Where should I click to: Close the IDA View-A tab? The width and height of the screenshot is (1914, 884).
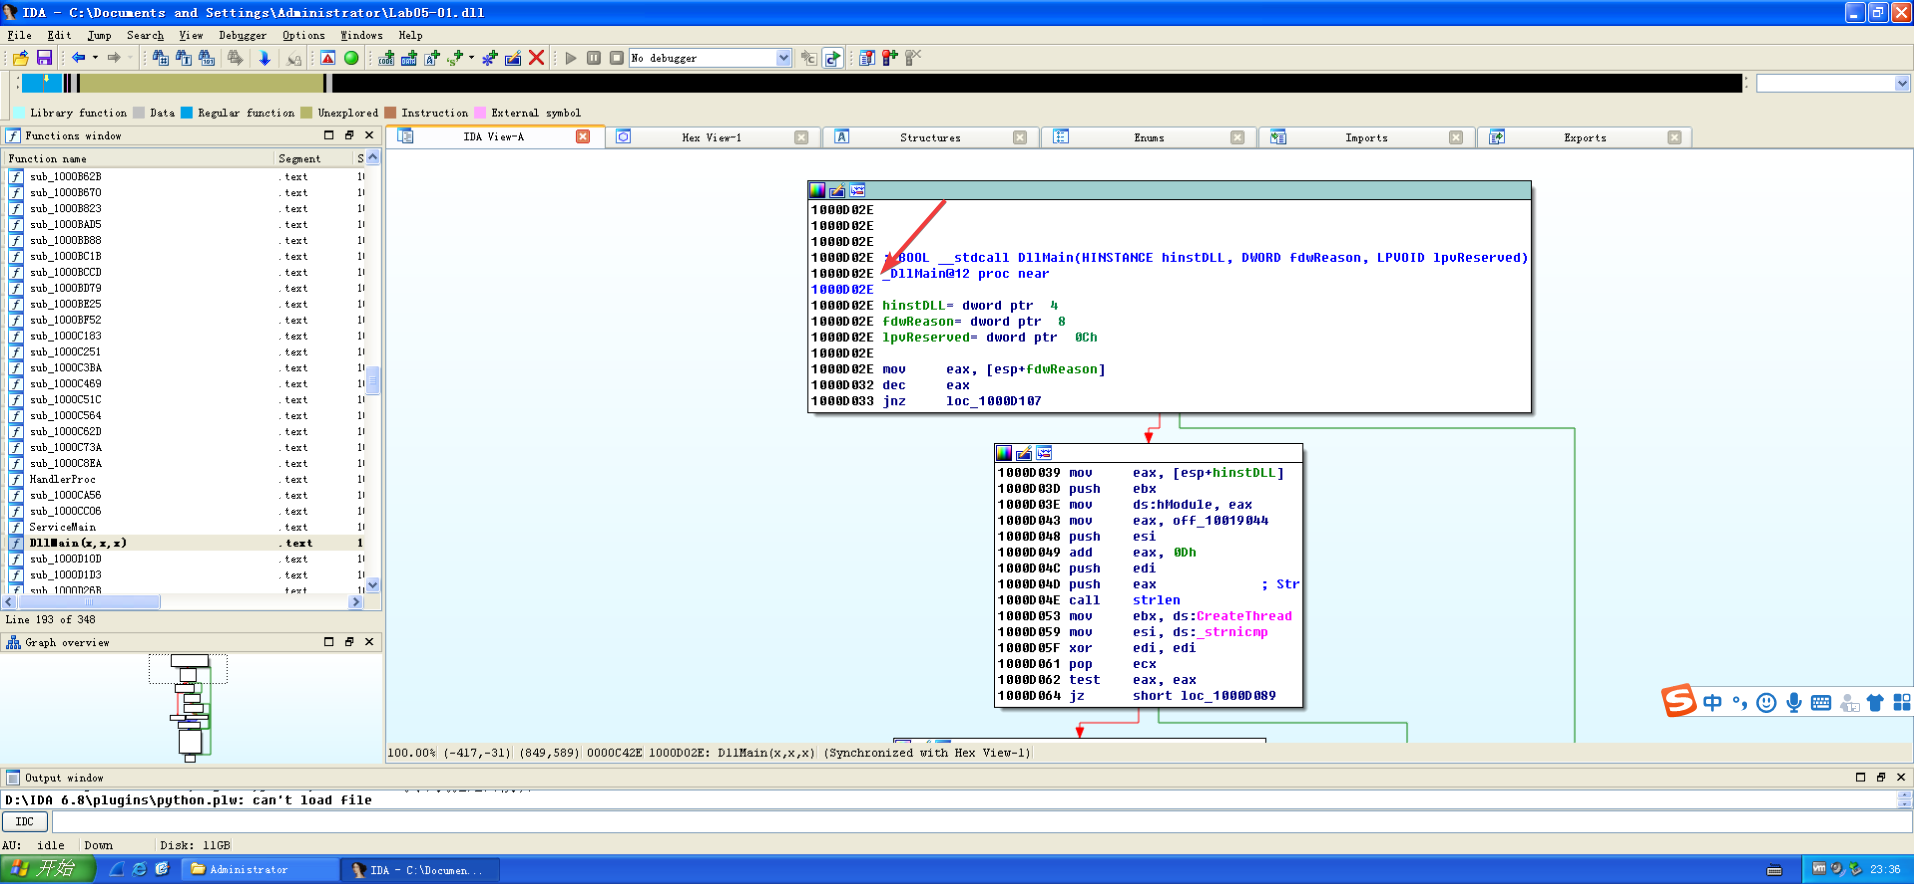pyautogui.click(x=583, y=137)
